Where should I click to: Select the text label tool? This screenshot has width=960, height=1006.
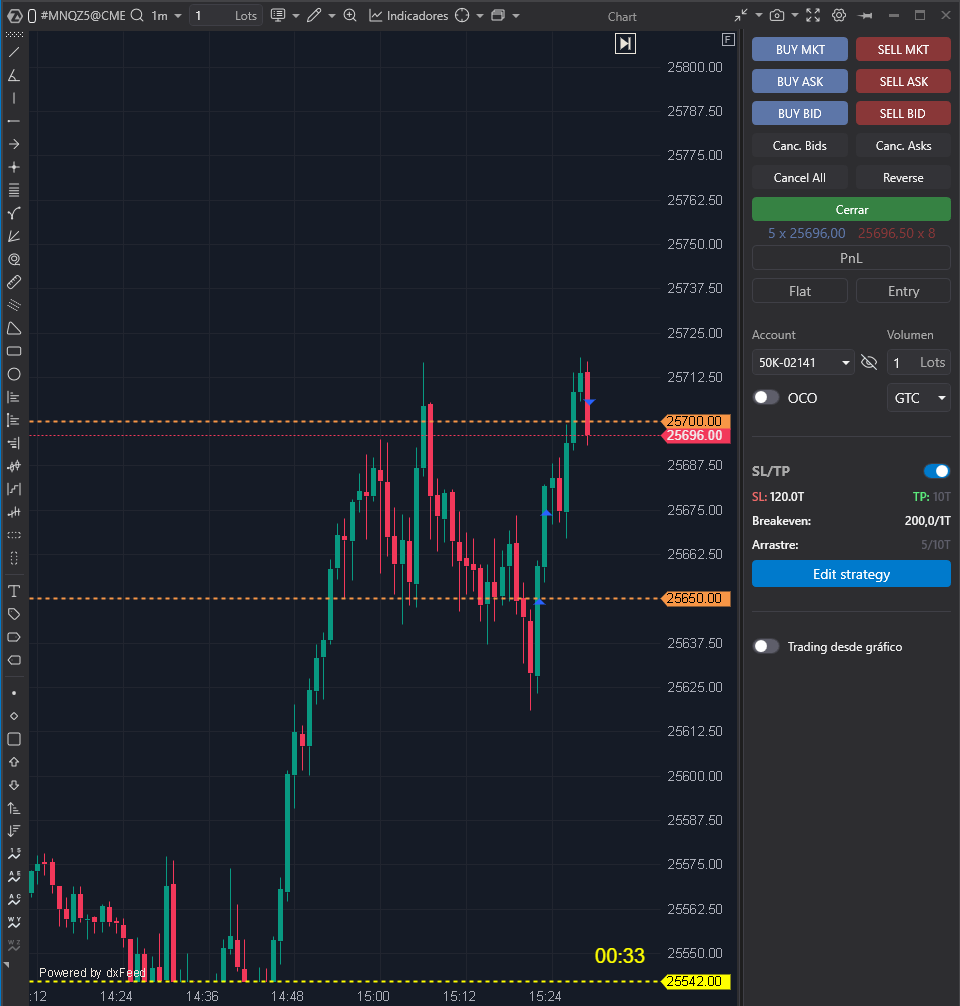[x=13, y=591]
